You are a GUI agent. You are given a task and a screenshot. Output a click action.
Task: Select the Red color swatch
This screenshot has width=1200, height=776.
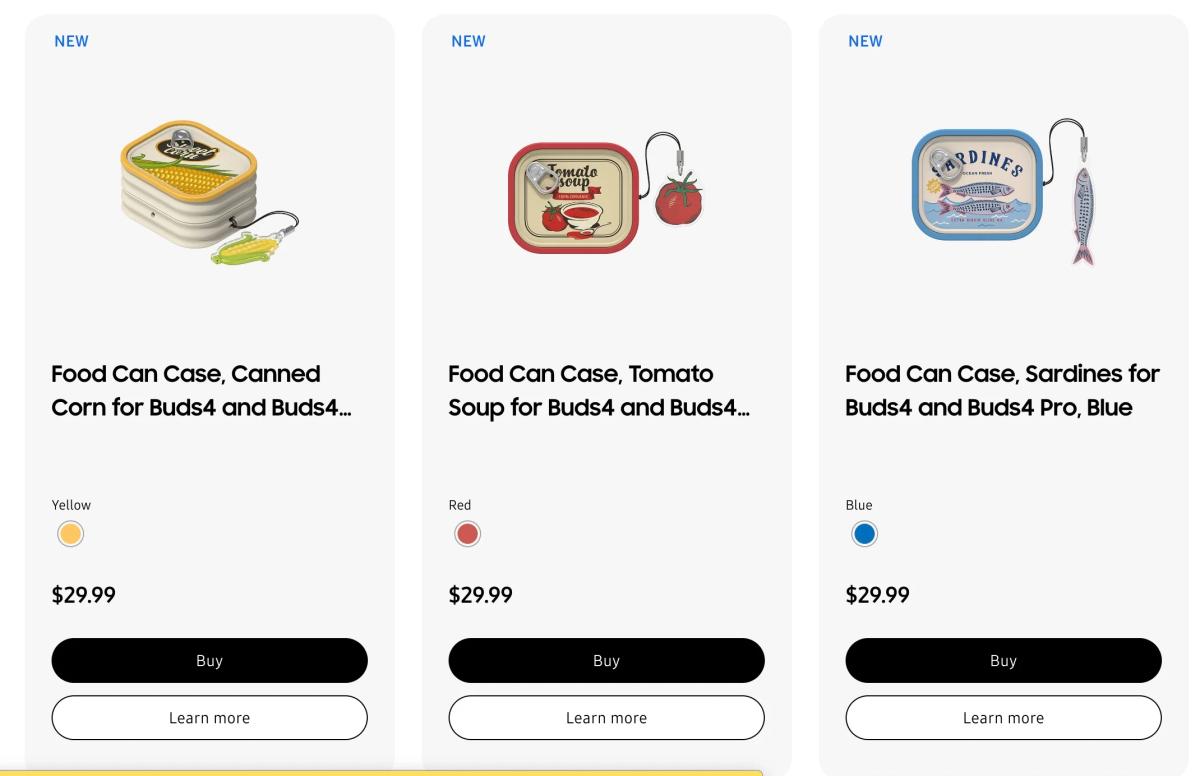tap(467, 534)
